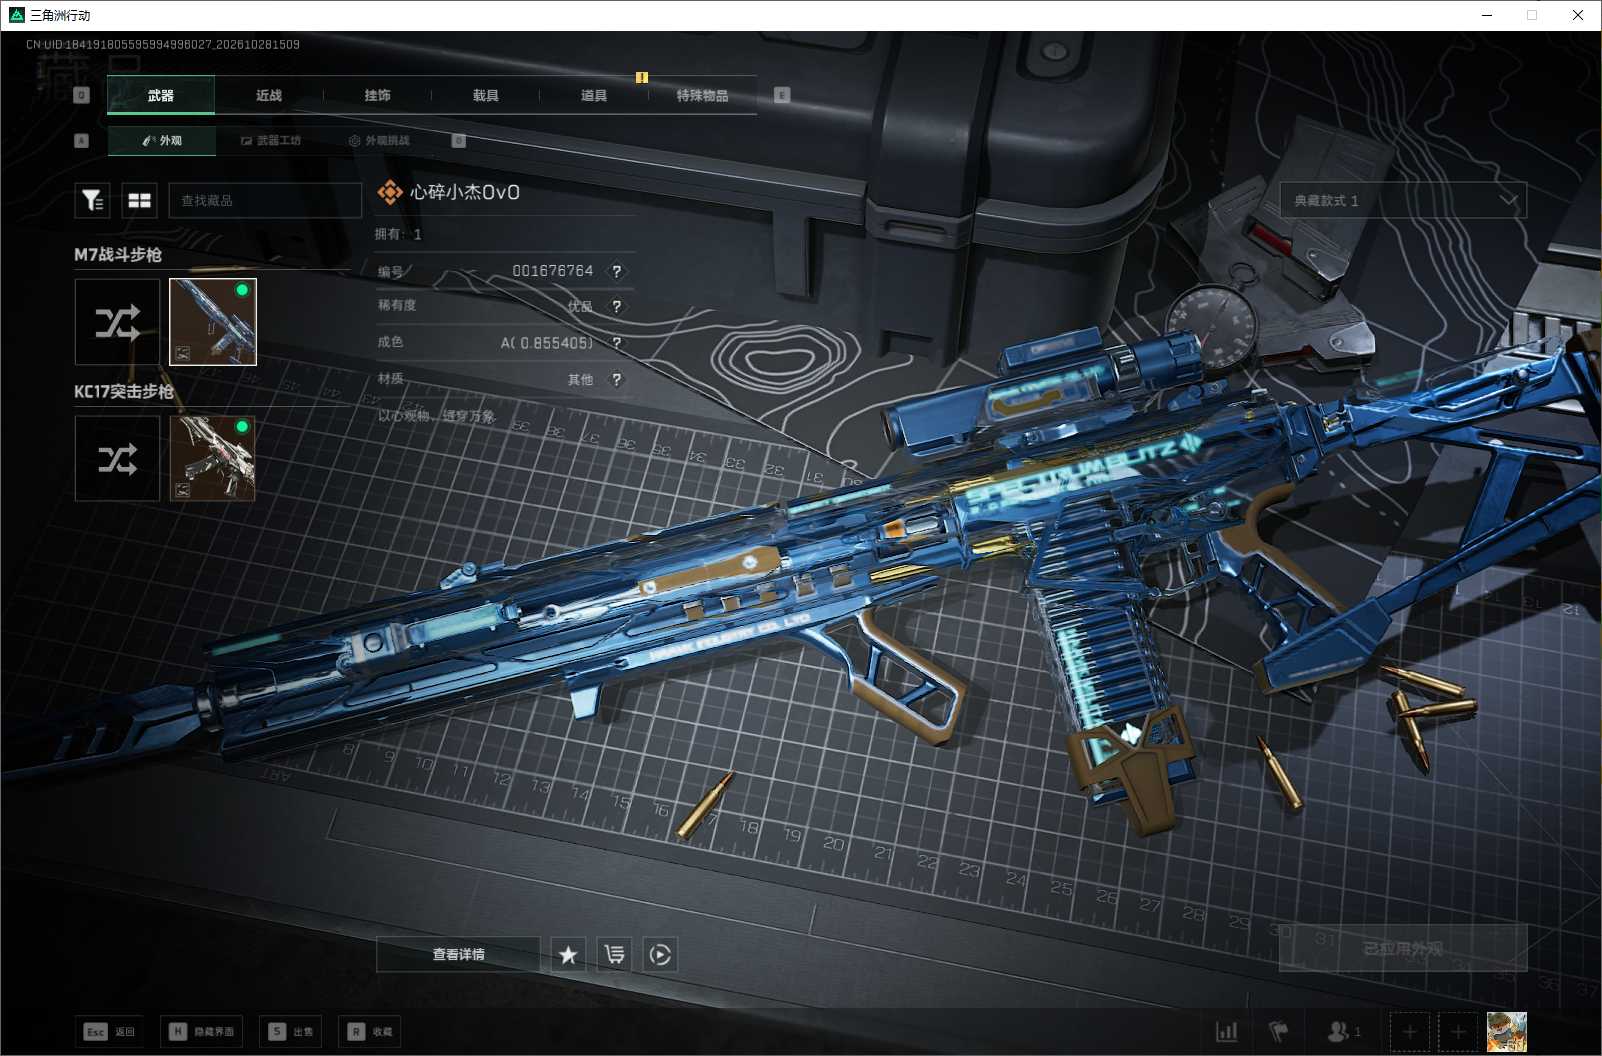Image resolution: width=1602 pixels, height=1056 pixels.
Task: Click the Q previous category key hint
Action: pos(82,95)
